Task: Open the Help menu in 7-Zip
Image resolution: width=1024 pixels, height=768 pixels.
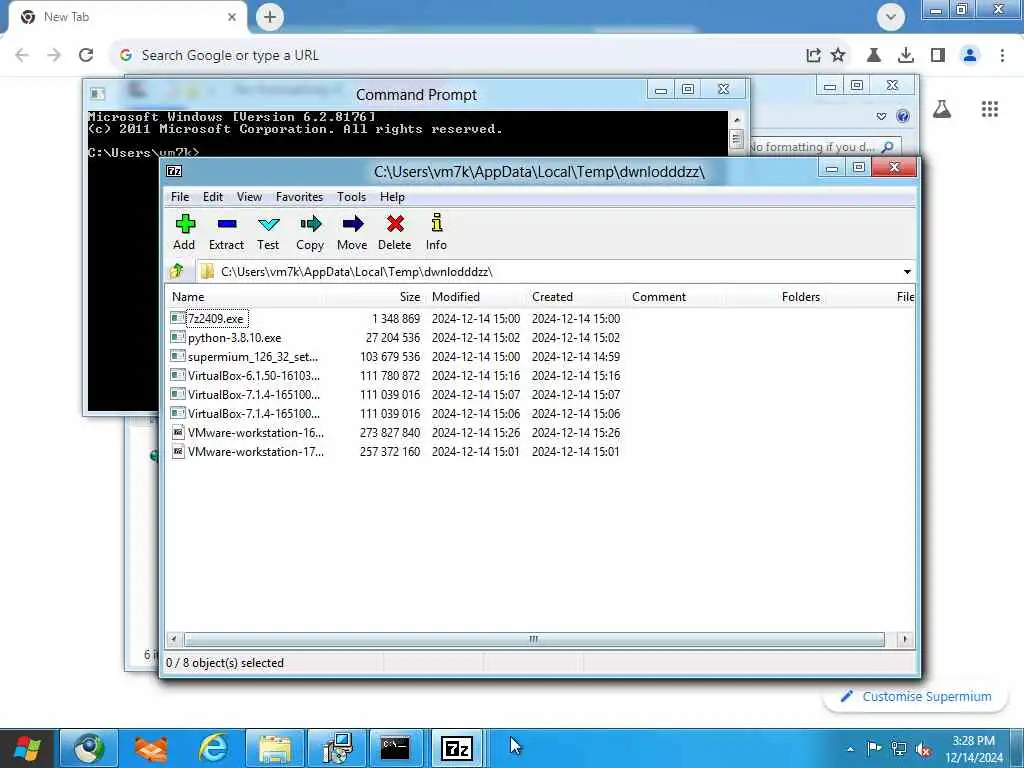Action: click(x=392, y=197)
